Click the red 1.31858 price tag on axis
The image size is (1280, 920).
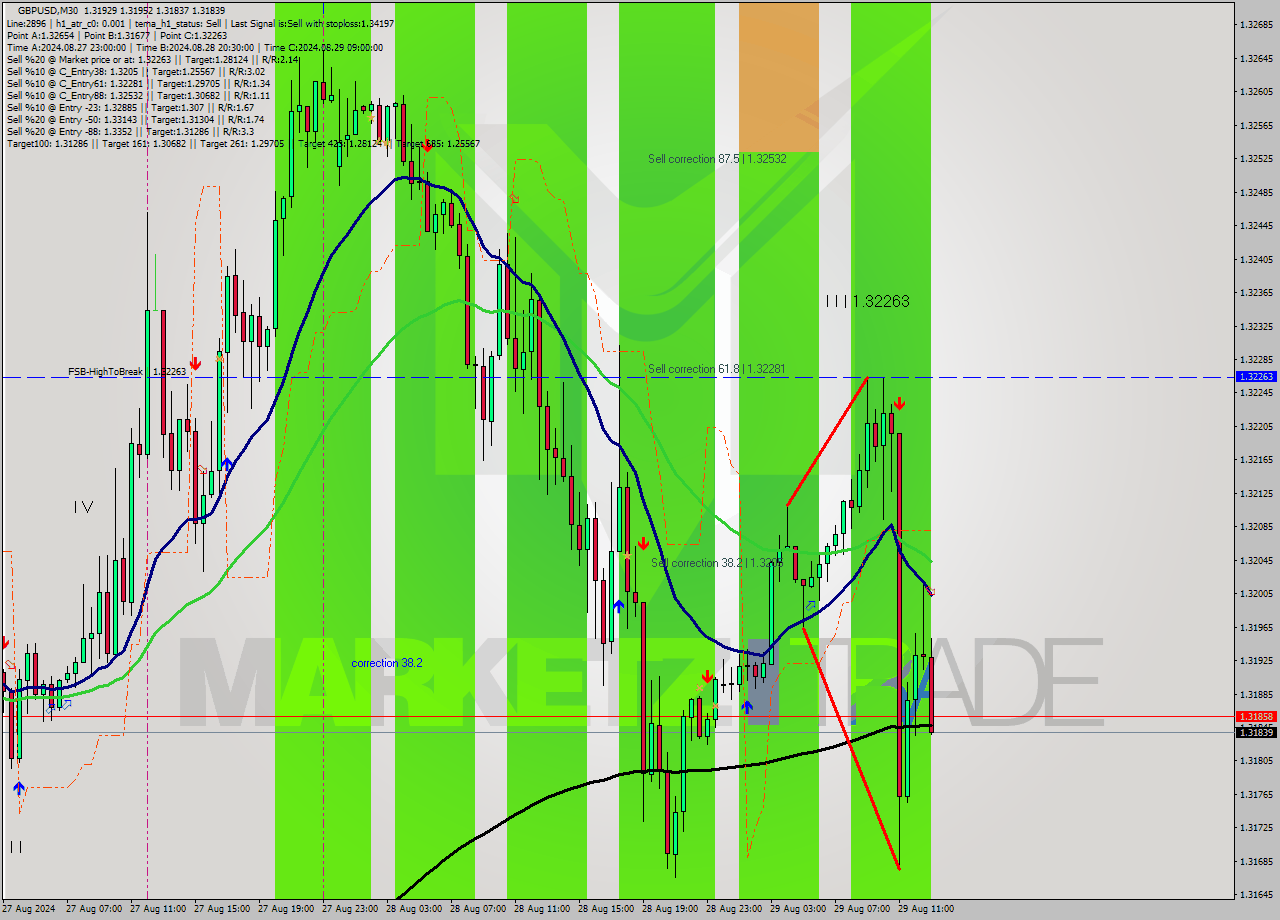1256,716
